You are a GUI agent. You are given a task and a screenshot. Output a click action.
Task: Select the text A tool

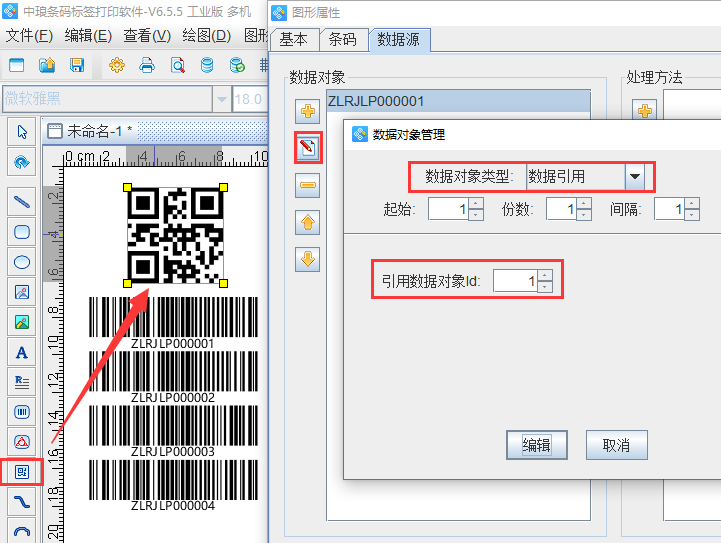22,352
